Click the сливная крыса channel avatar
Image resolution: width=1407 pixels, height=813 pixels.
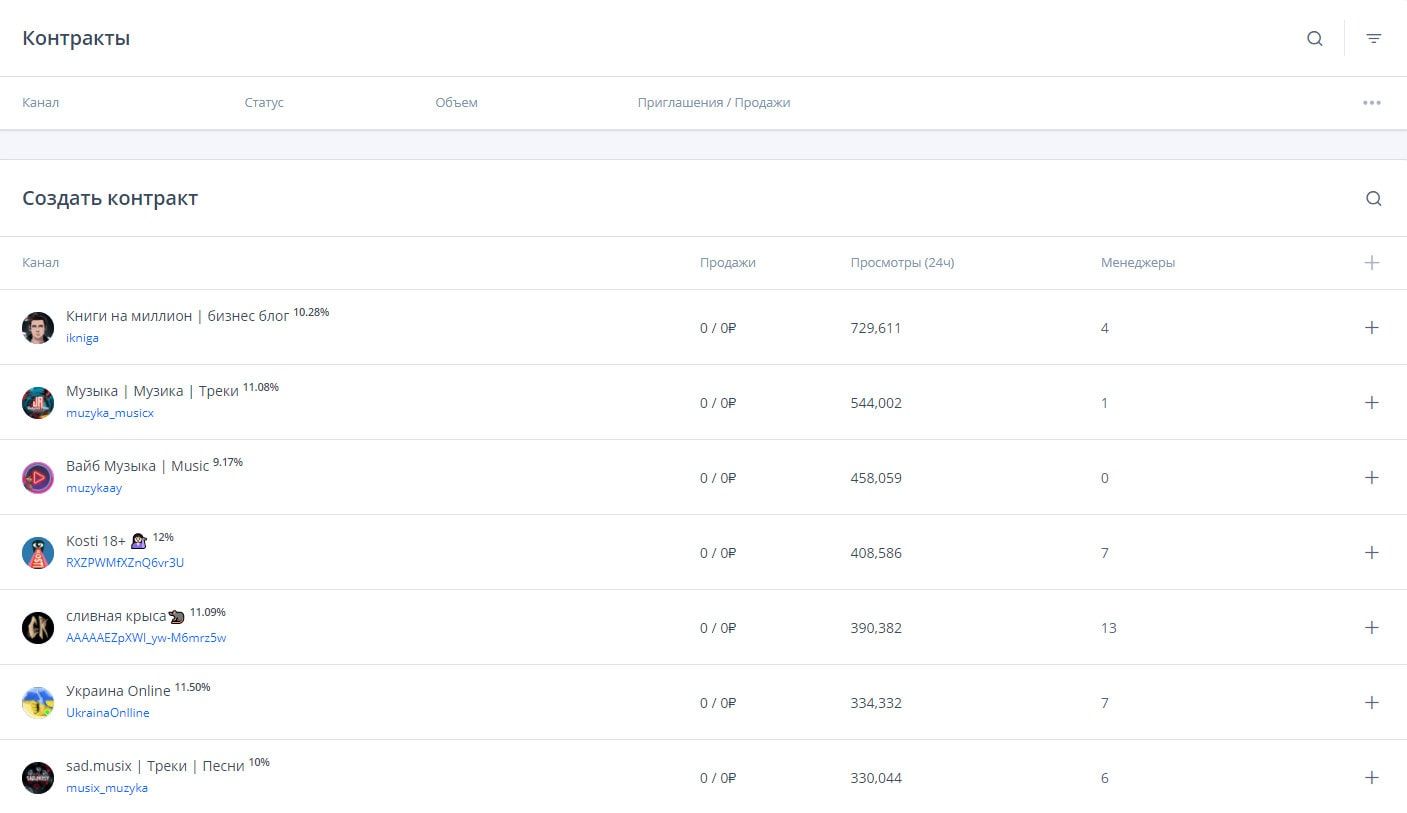pos(38,628)
